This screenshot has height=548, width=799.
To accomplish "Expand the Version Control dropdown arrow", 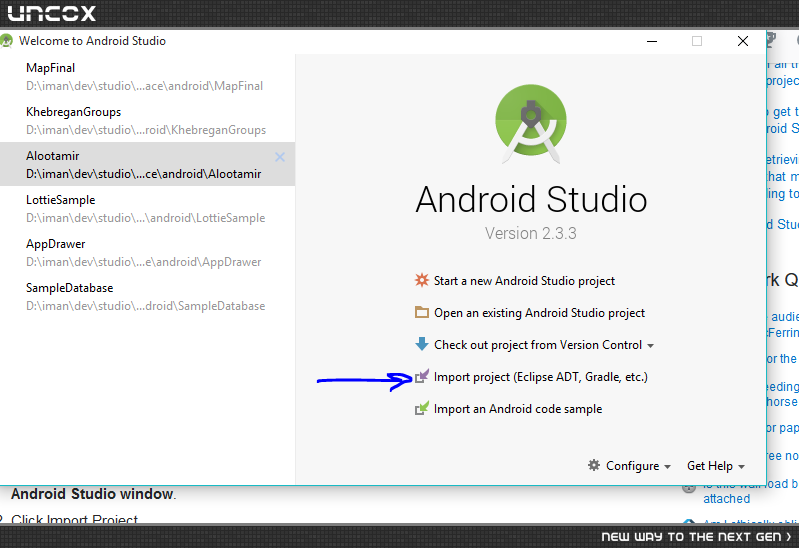I will [651, 346].
